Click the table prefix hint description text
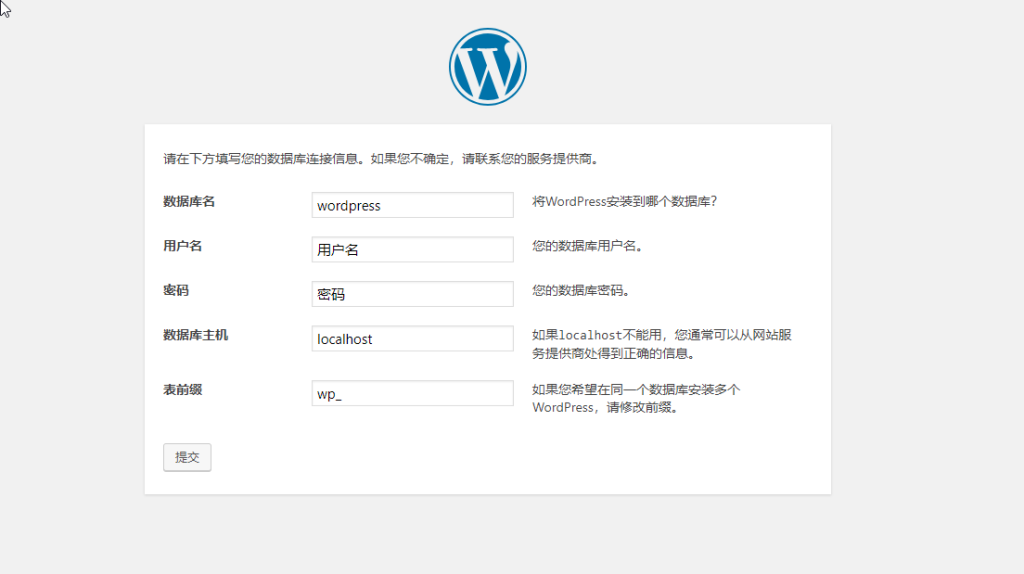Viewport: 1024px width, 574px height. tap(635, 398)
